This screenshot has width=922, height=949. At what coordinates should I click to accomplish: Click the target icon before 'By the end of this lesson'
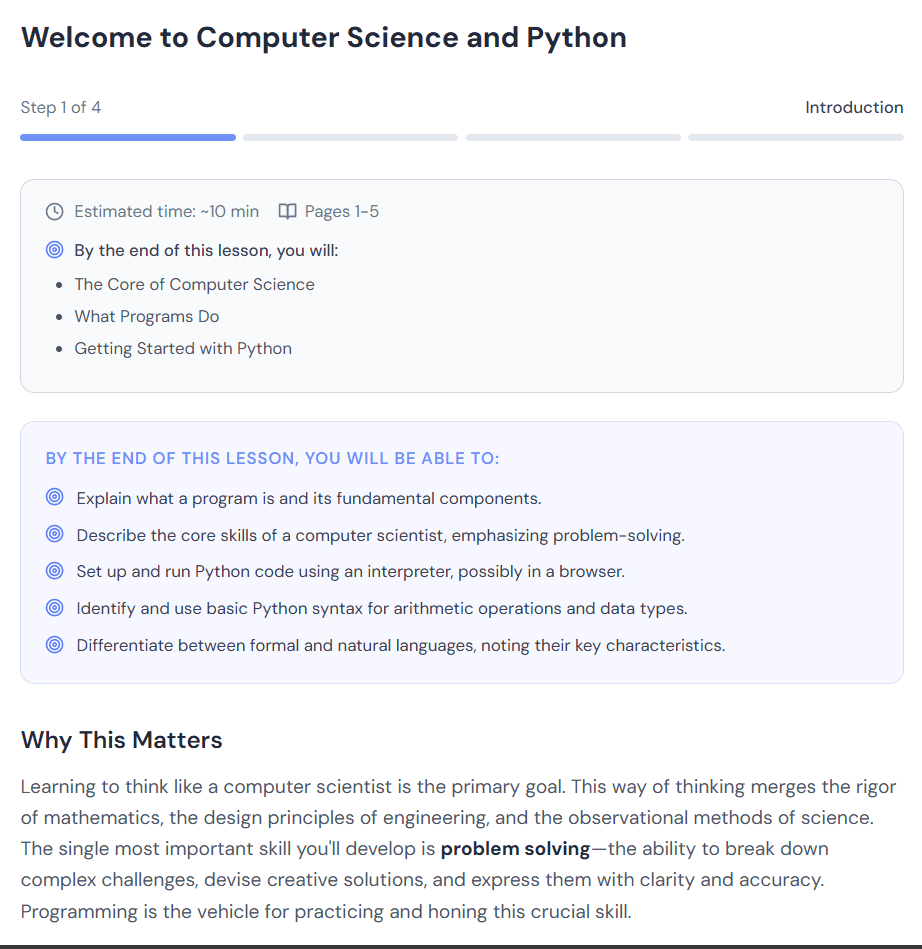[x=54, y=248]
